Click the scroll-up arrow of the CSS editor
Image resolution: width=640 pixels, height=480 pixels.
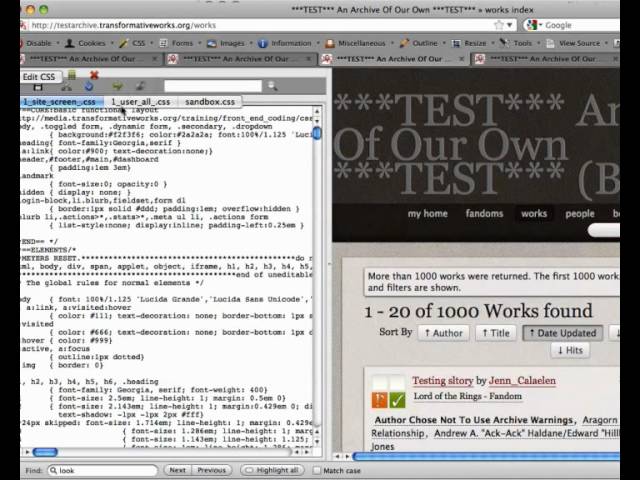point(317,111)
